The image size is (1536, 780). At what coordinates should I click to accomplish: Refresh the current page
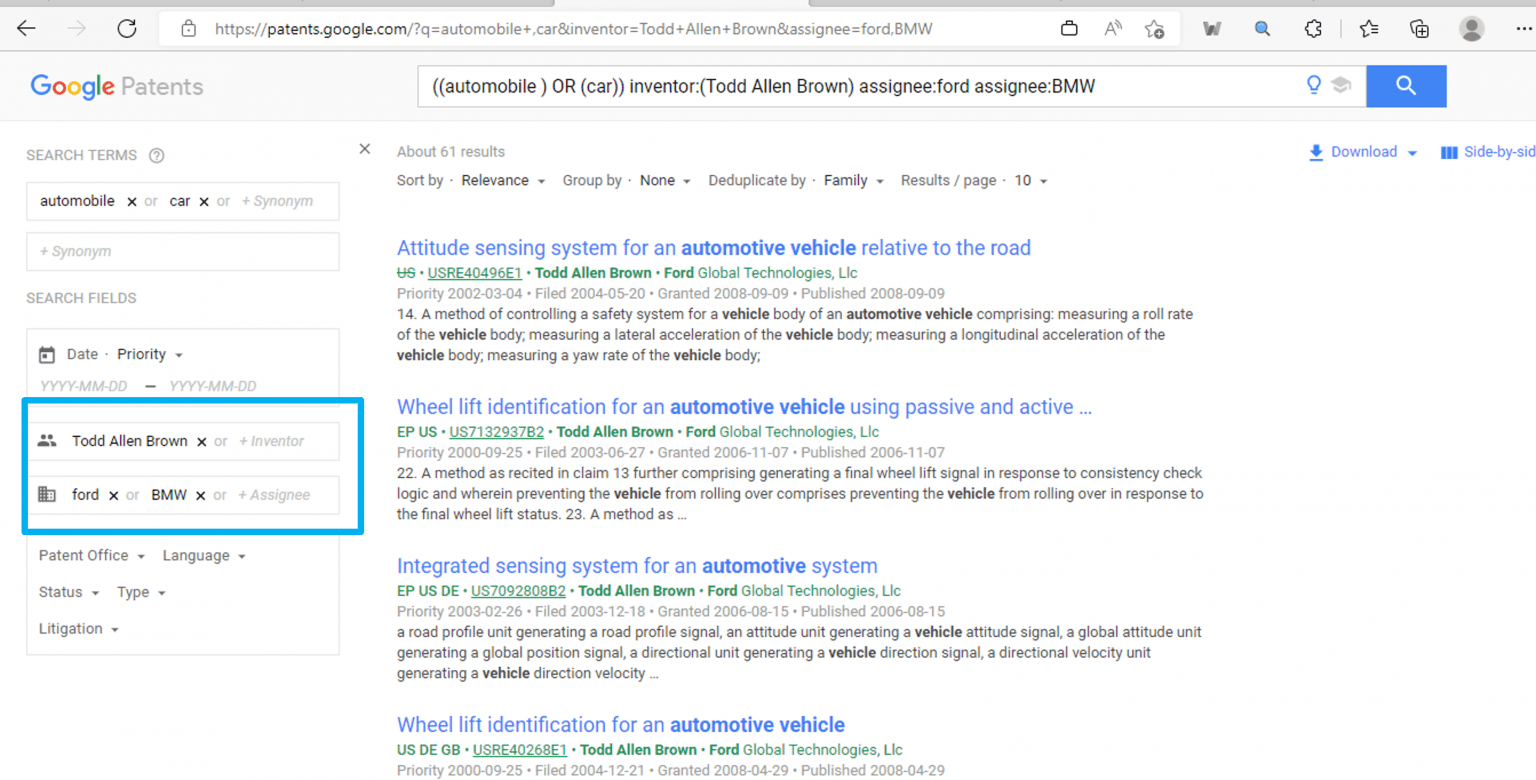(x=127, y=28)
